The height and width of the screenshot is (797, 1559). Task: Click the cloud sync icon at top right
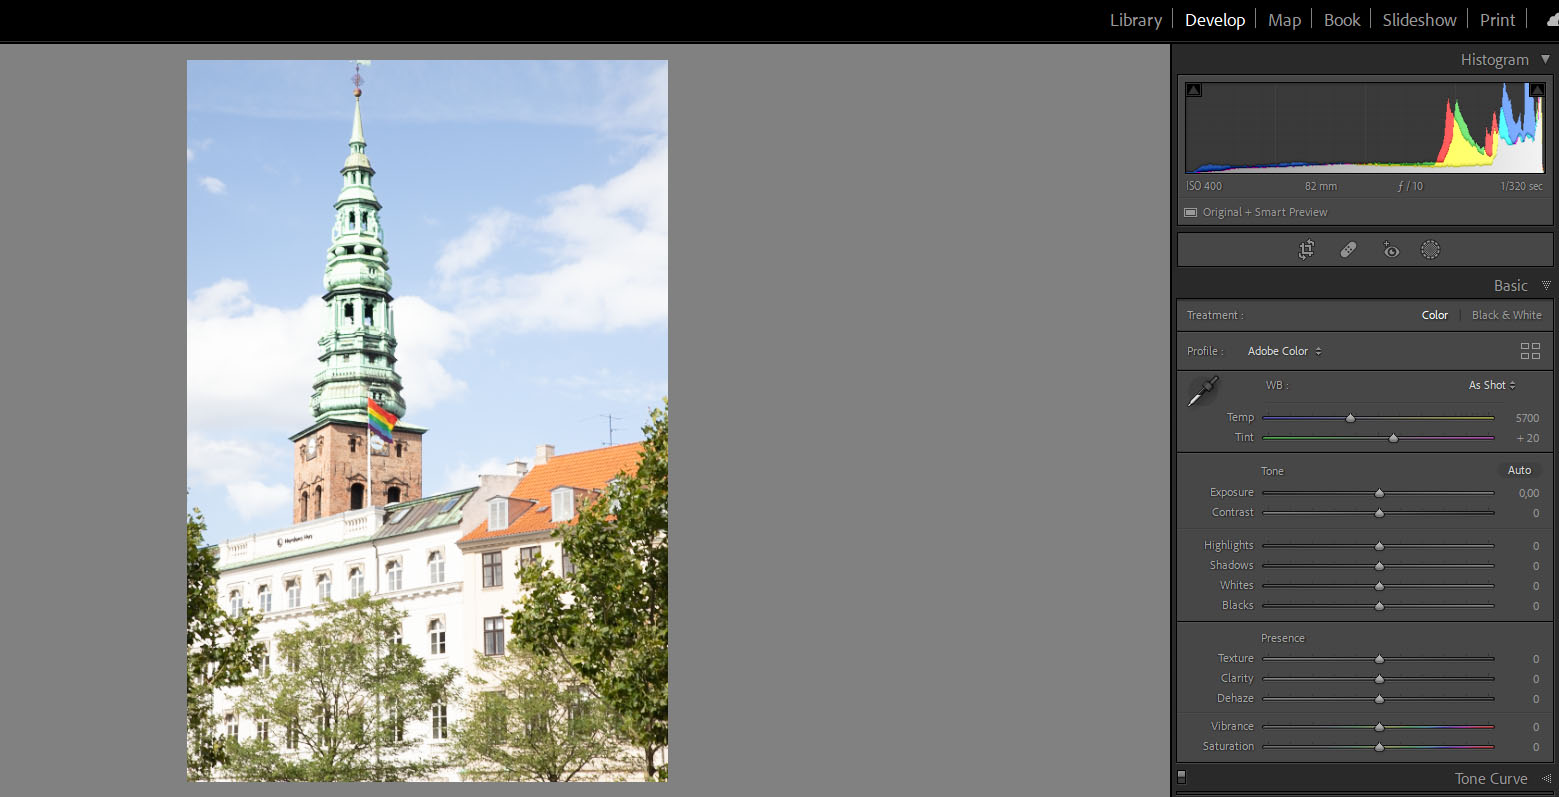tap(1552, 20)
